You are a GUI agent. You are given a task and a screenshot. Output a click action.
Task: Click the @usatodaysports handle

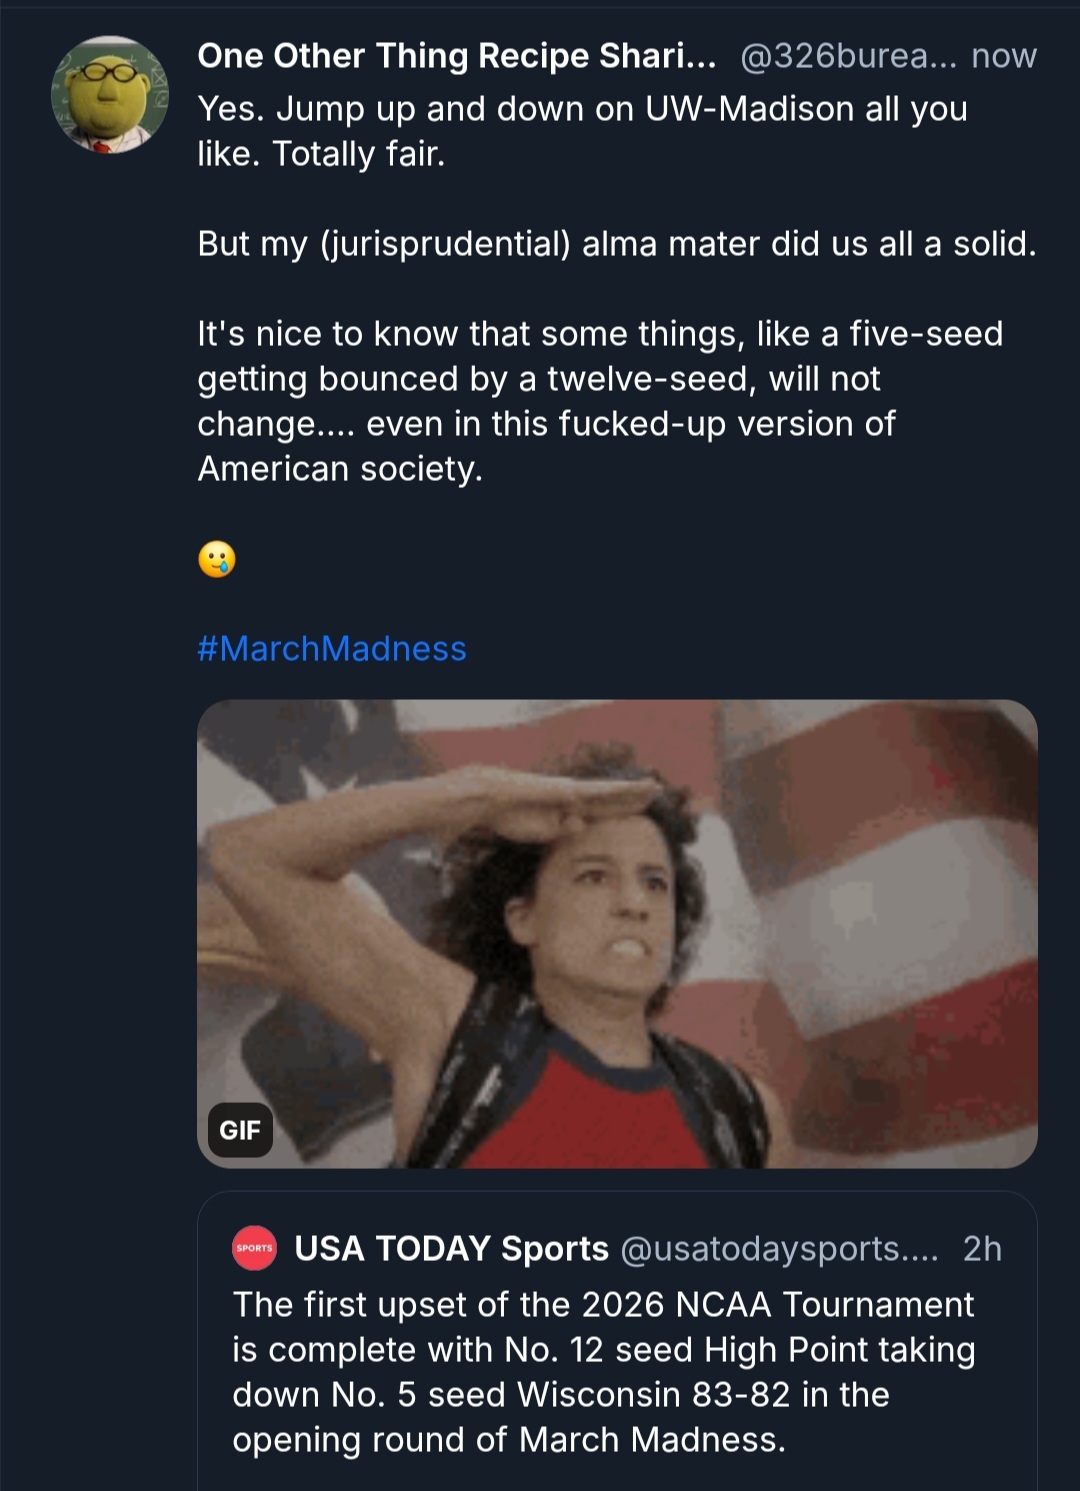pyautogui.click(x=779, y=1249)
